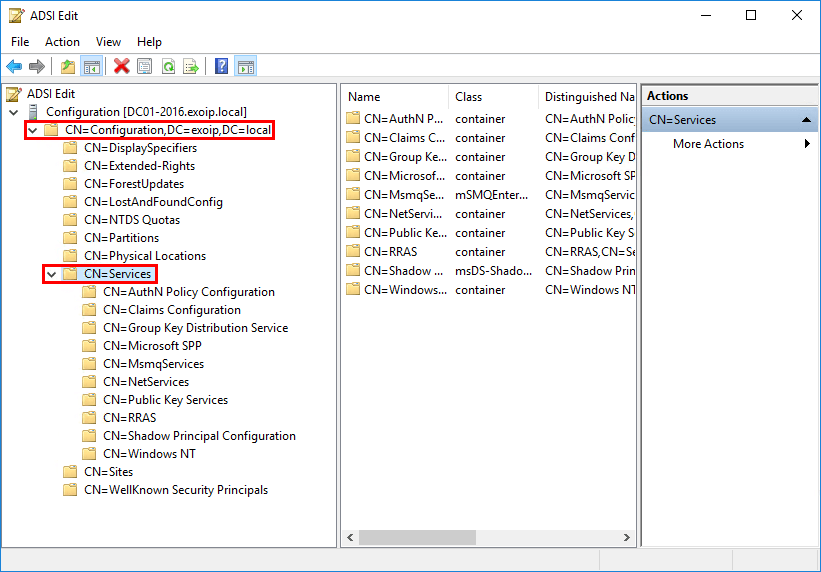Click the Forward arrow toolbar icon
Image resolution: width=821 pixels, height=572 pixels.
(x=37, y=67)
